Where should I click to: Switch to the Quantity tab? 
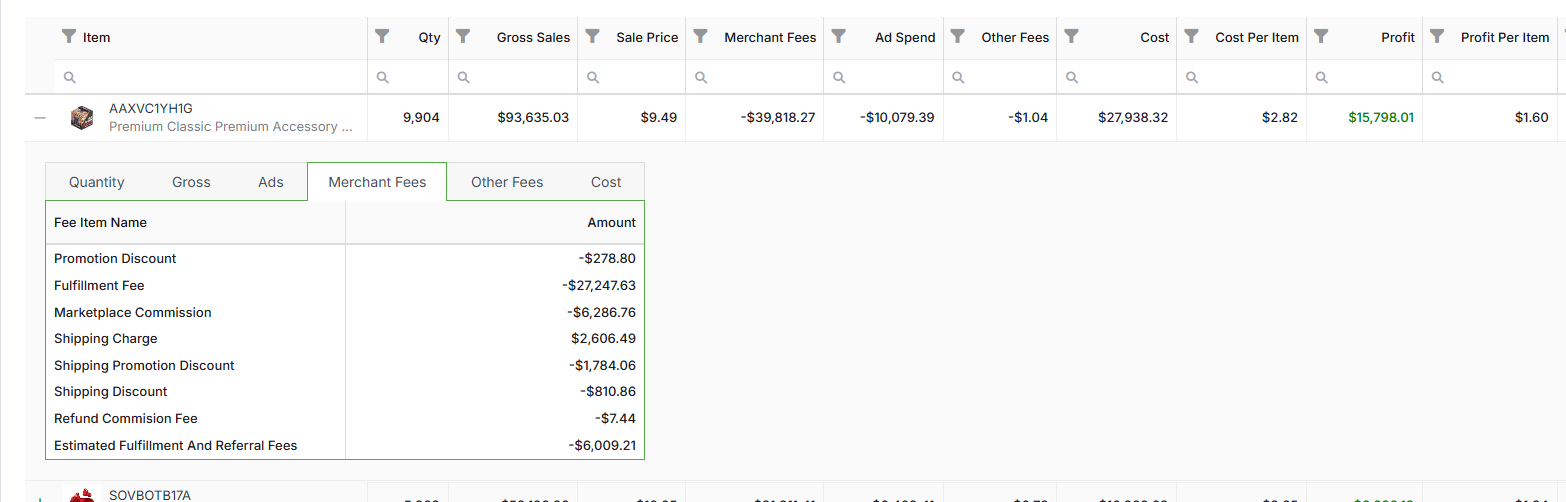(x=97, y=182)
